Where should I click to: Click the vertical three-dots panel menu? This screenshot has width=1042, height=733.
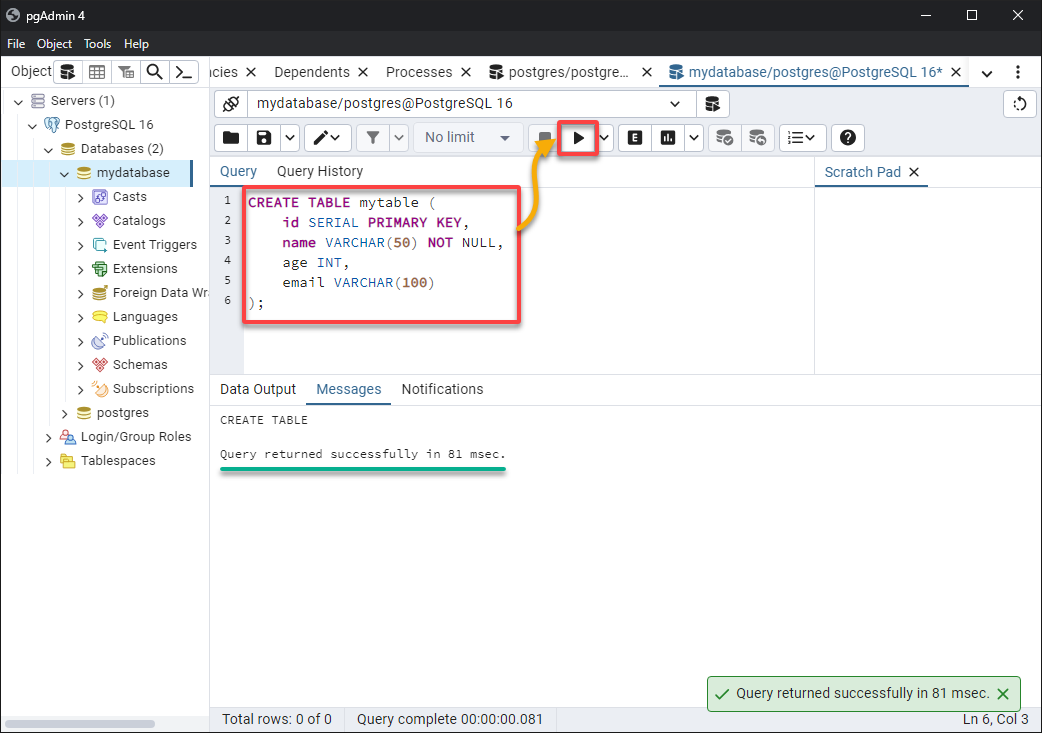click(x=1017, y=72)
